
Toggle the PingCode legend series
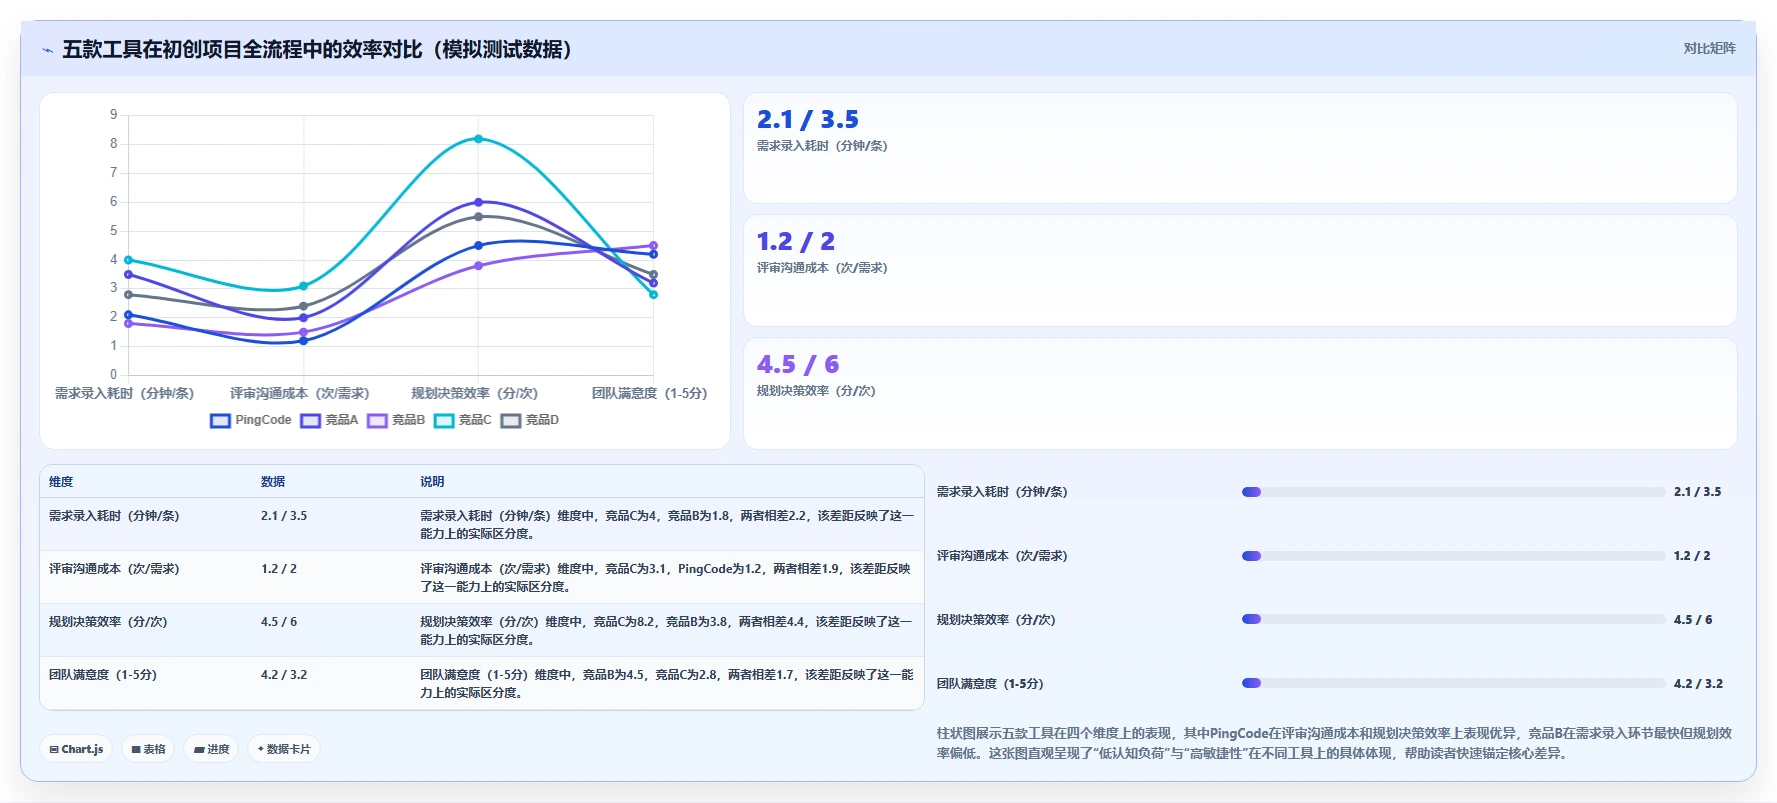251,420
